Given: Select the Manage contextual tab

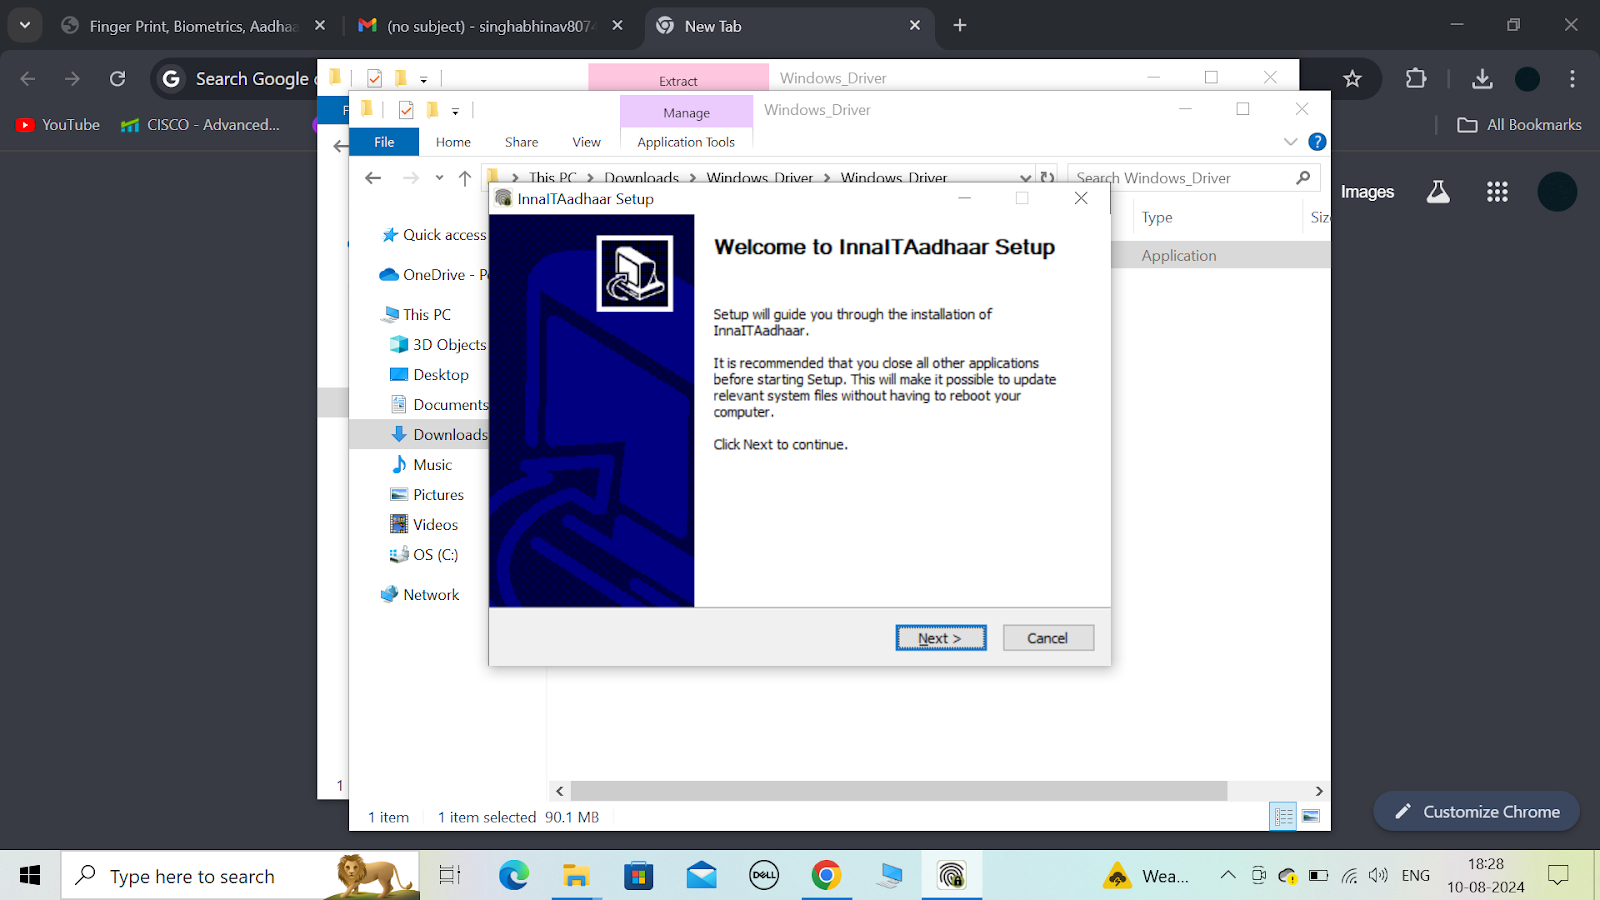Looking at the screenshot, I should pos(686,113).
